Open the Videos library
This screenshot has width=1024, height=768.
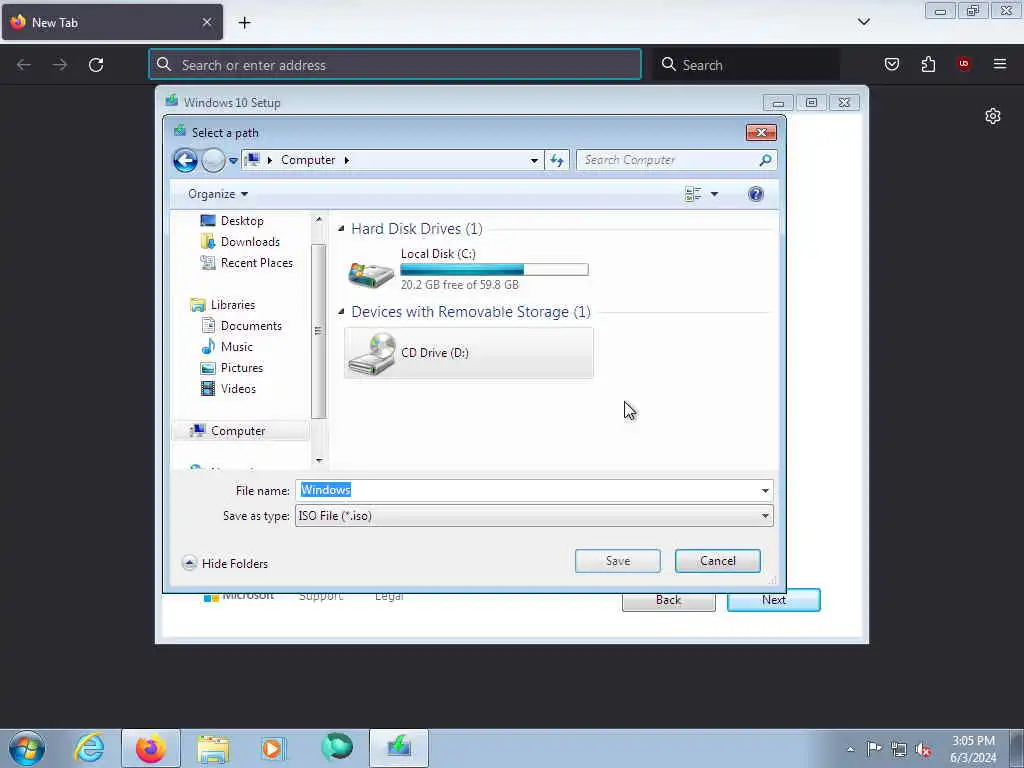228,389
